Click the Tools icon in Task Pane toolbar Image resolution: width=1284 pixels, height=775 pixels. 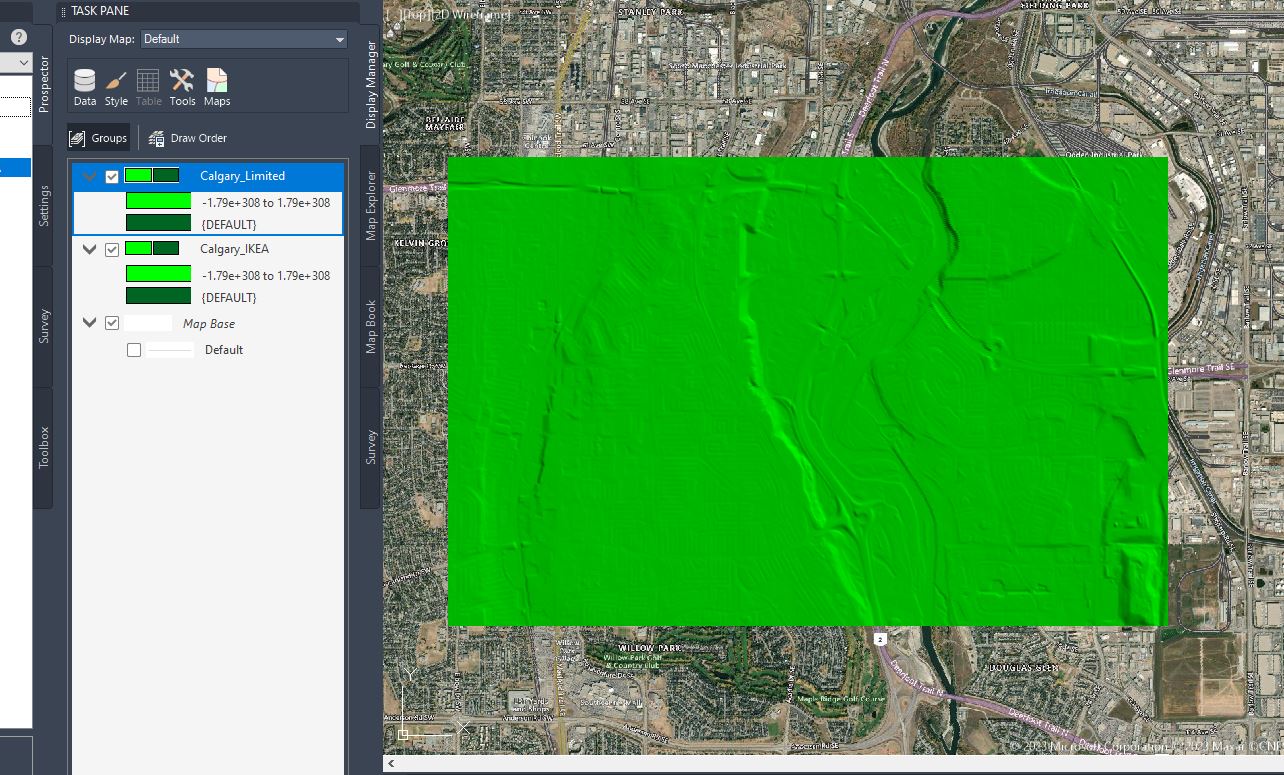click(x=182, y=82)
